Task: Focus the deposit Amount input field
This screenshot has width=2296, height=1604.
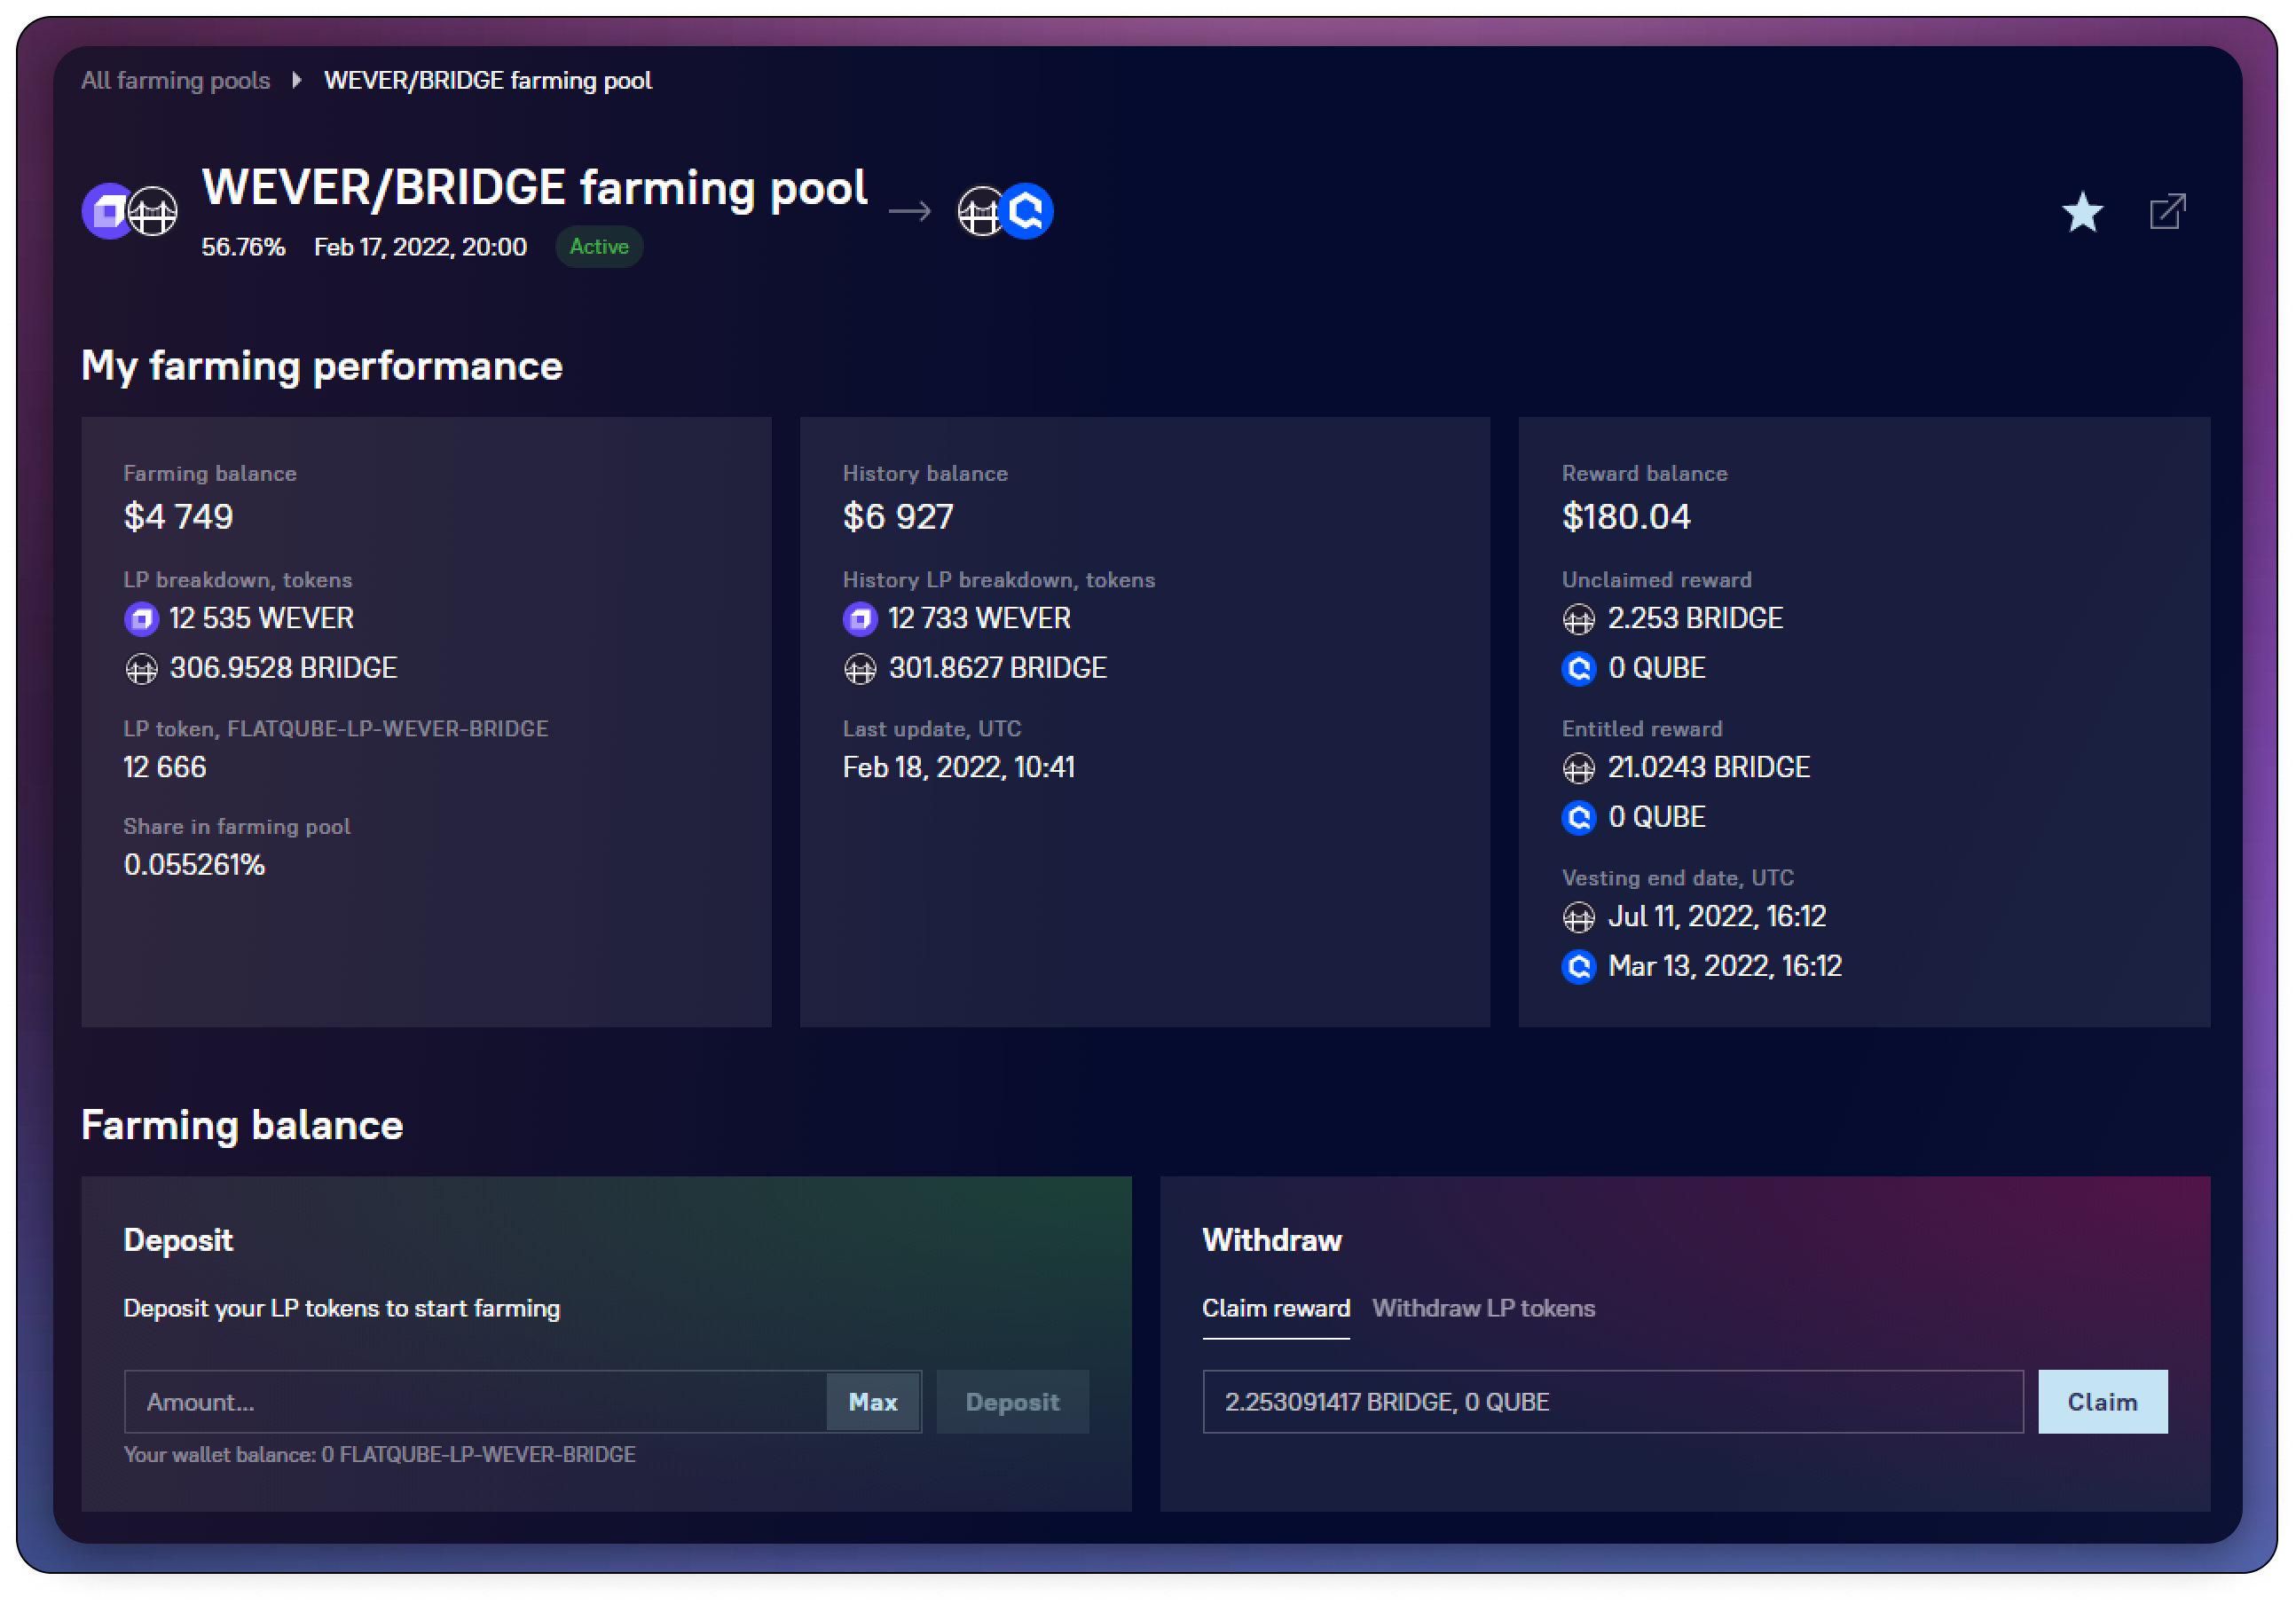Action: pyautogui.click(x=475, y=1402)
